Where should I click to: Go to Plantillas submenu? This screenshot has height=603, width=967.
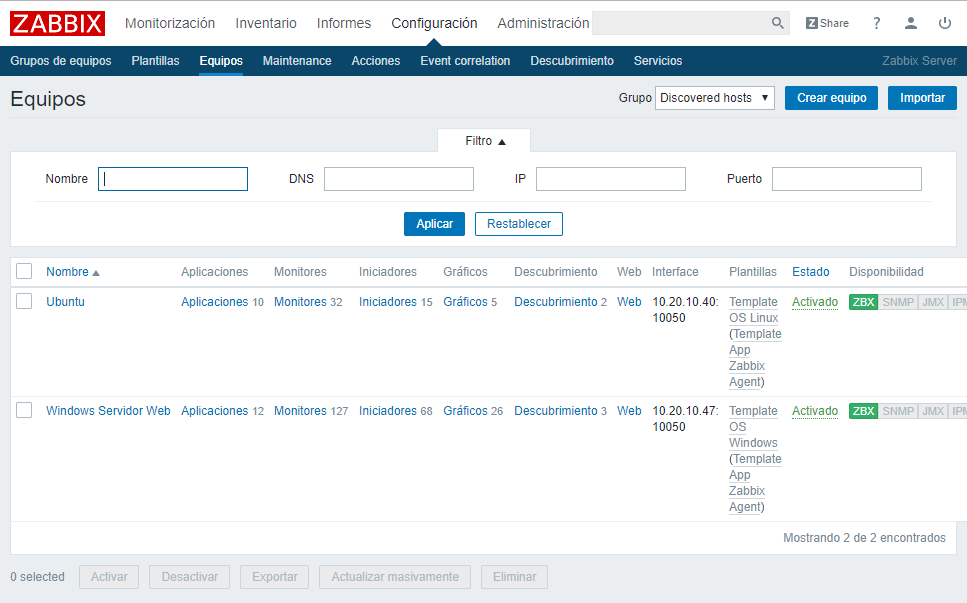155,61
